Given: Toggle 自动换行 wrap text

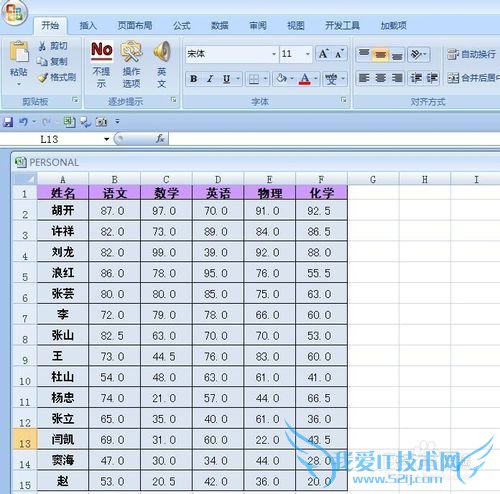Looking at the screenshot, I should (x=471, y=54).
